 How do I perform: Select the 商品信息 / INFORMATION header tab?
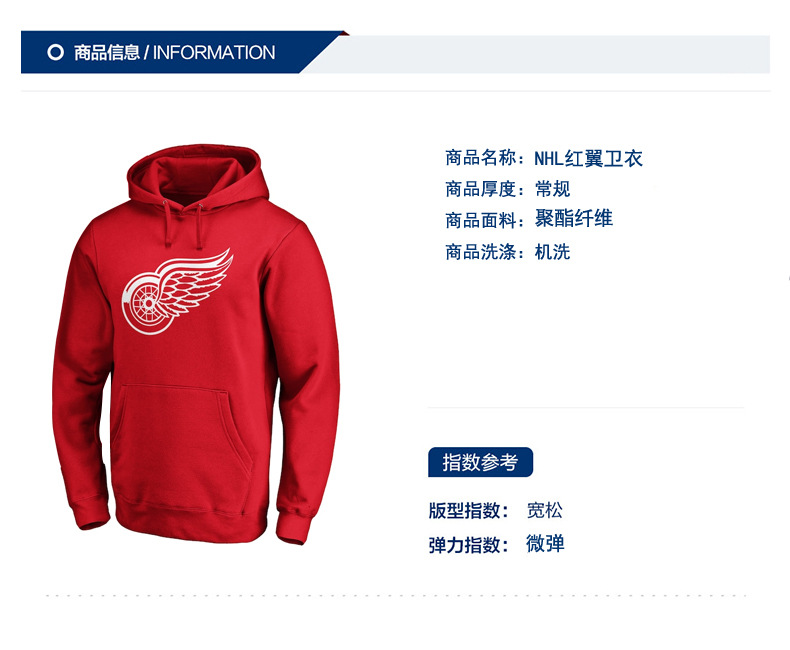[174, 52]
